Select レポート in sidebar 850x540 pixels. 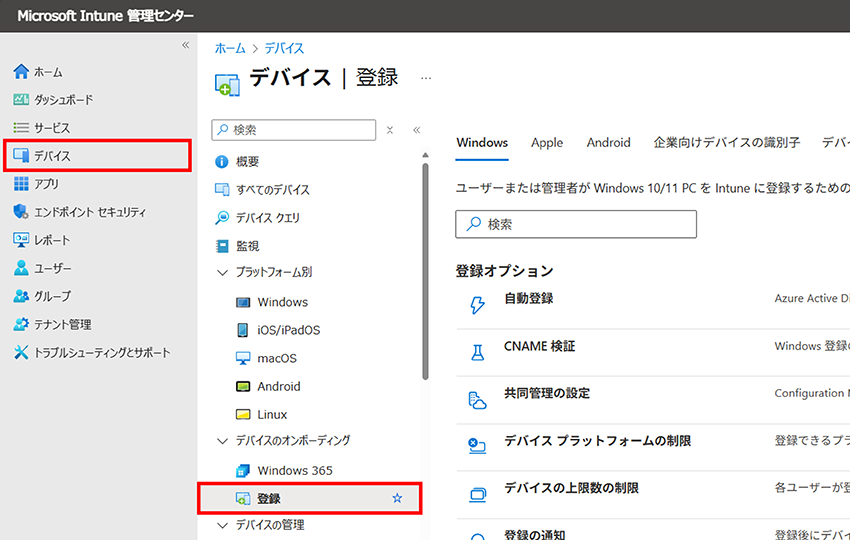coord(52,240)
